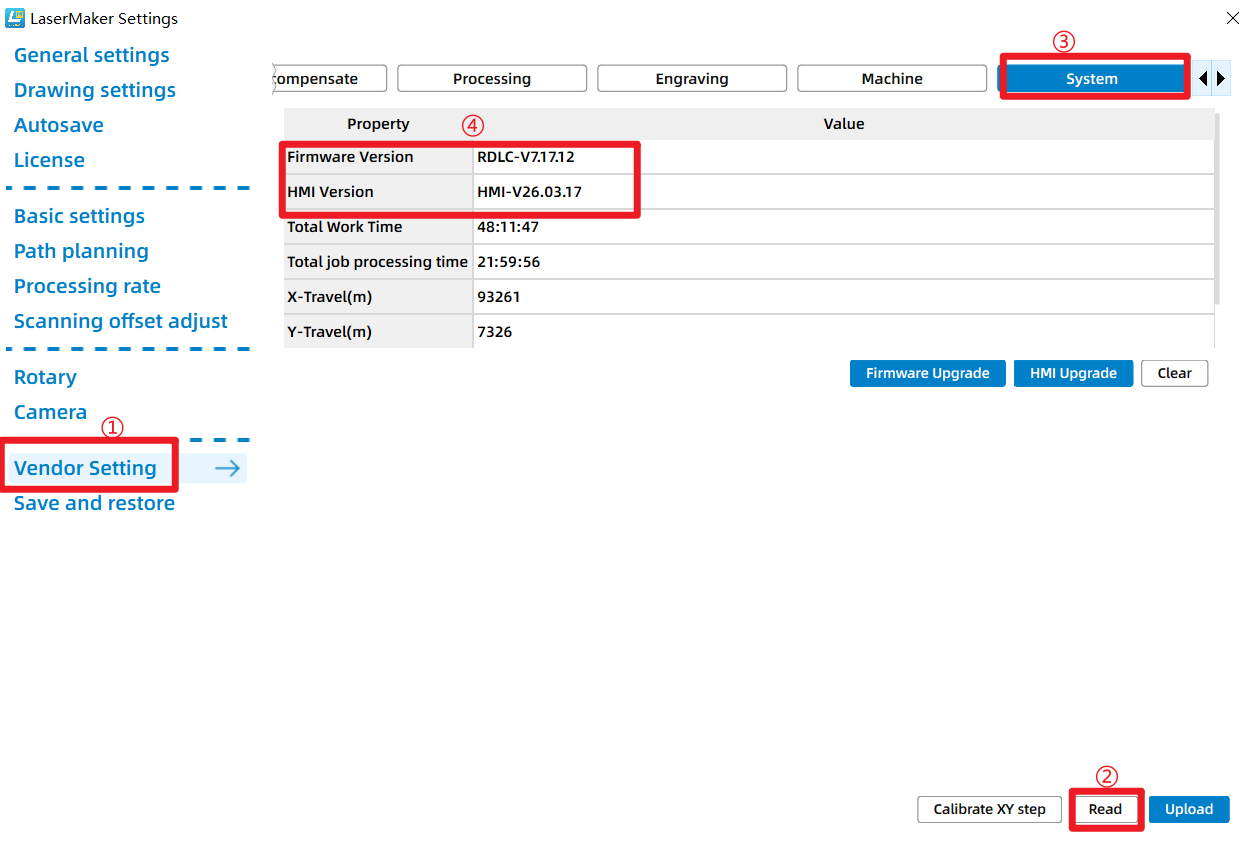Open the Camera settings page
The image size is (1252, 842).
pyautogui.click(x=50, y=412)
